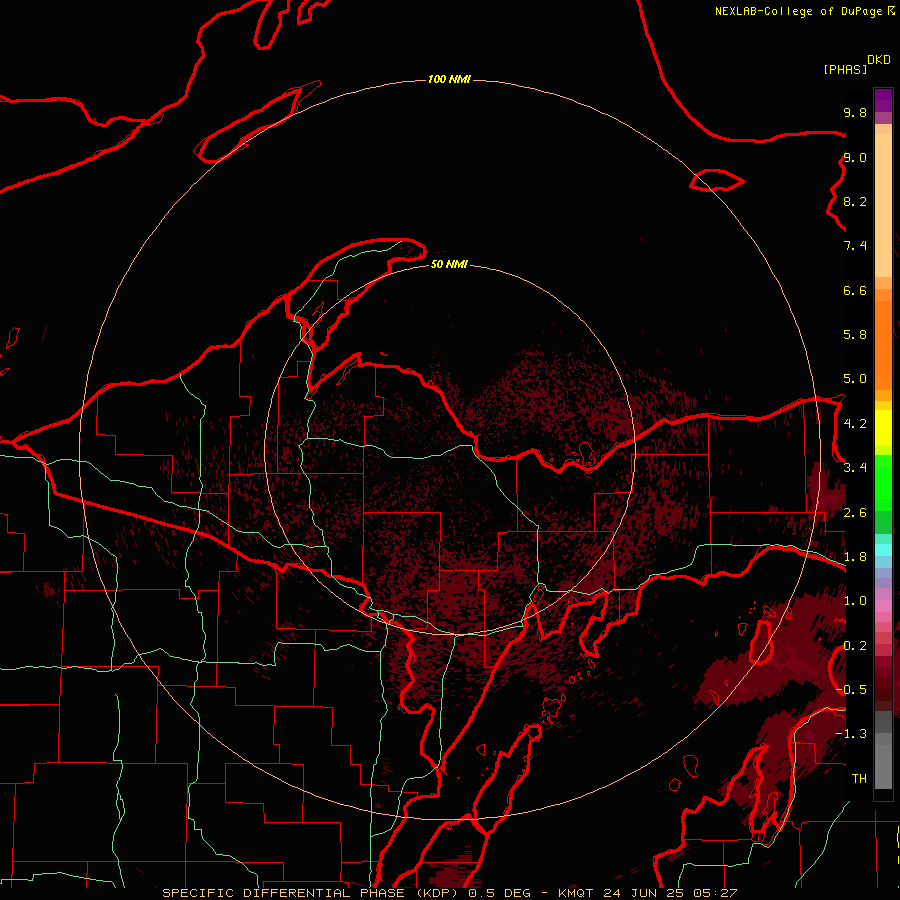
Task: Click the yellow segment of the color bar
Action: pos(883,428)
